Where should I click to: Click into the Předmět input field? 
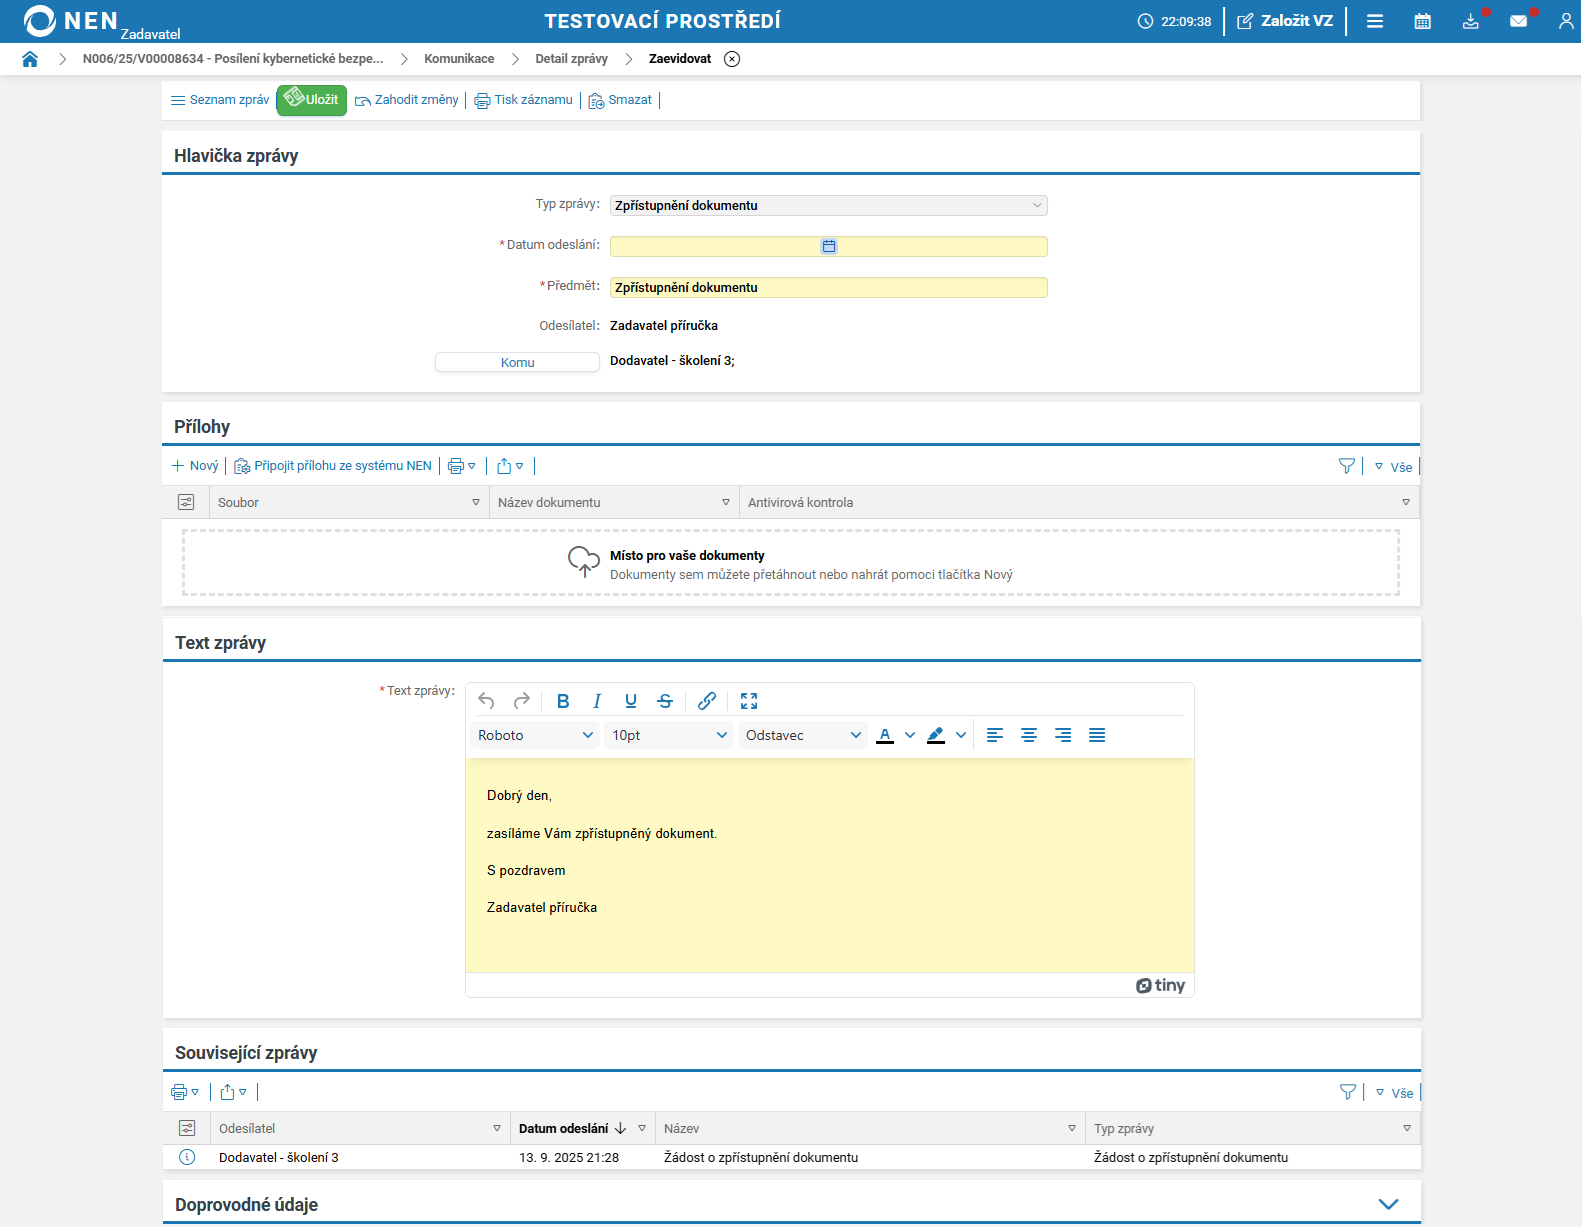(828, 288)
